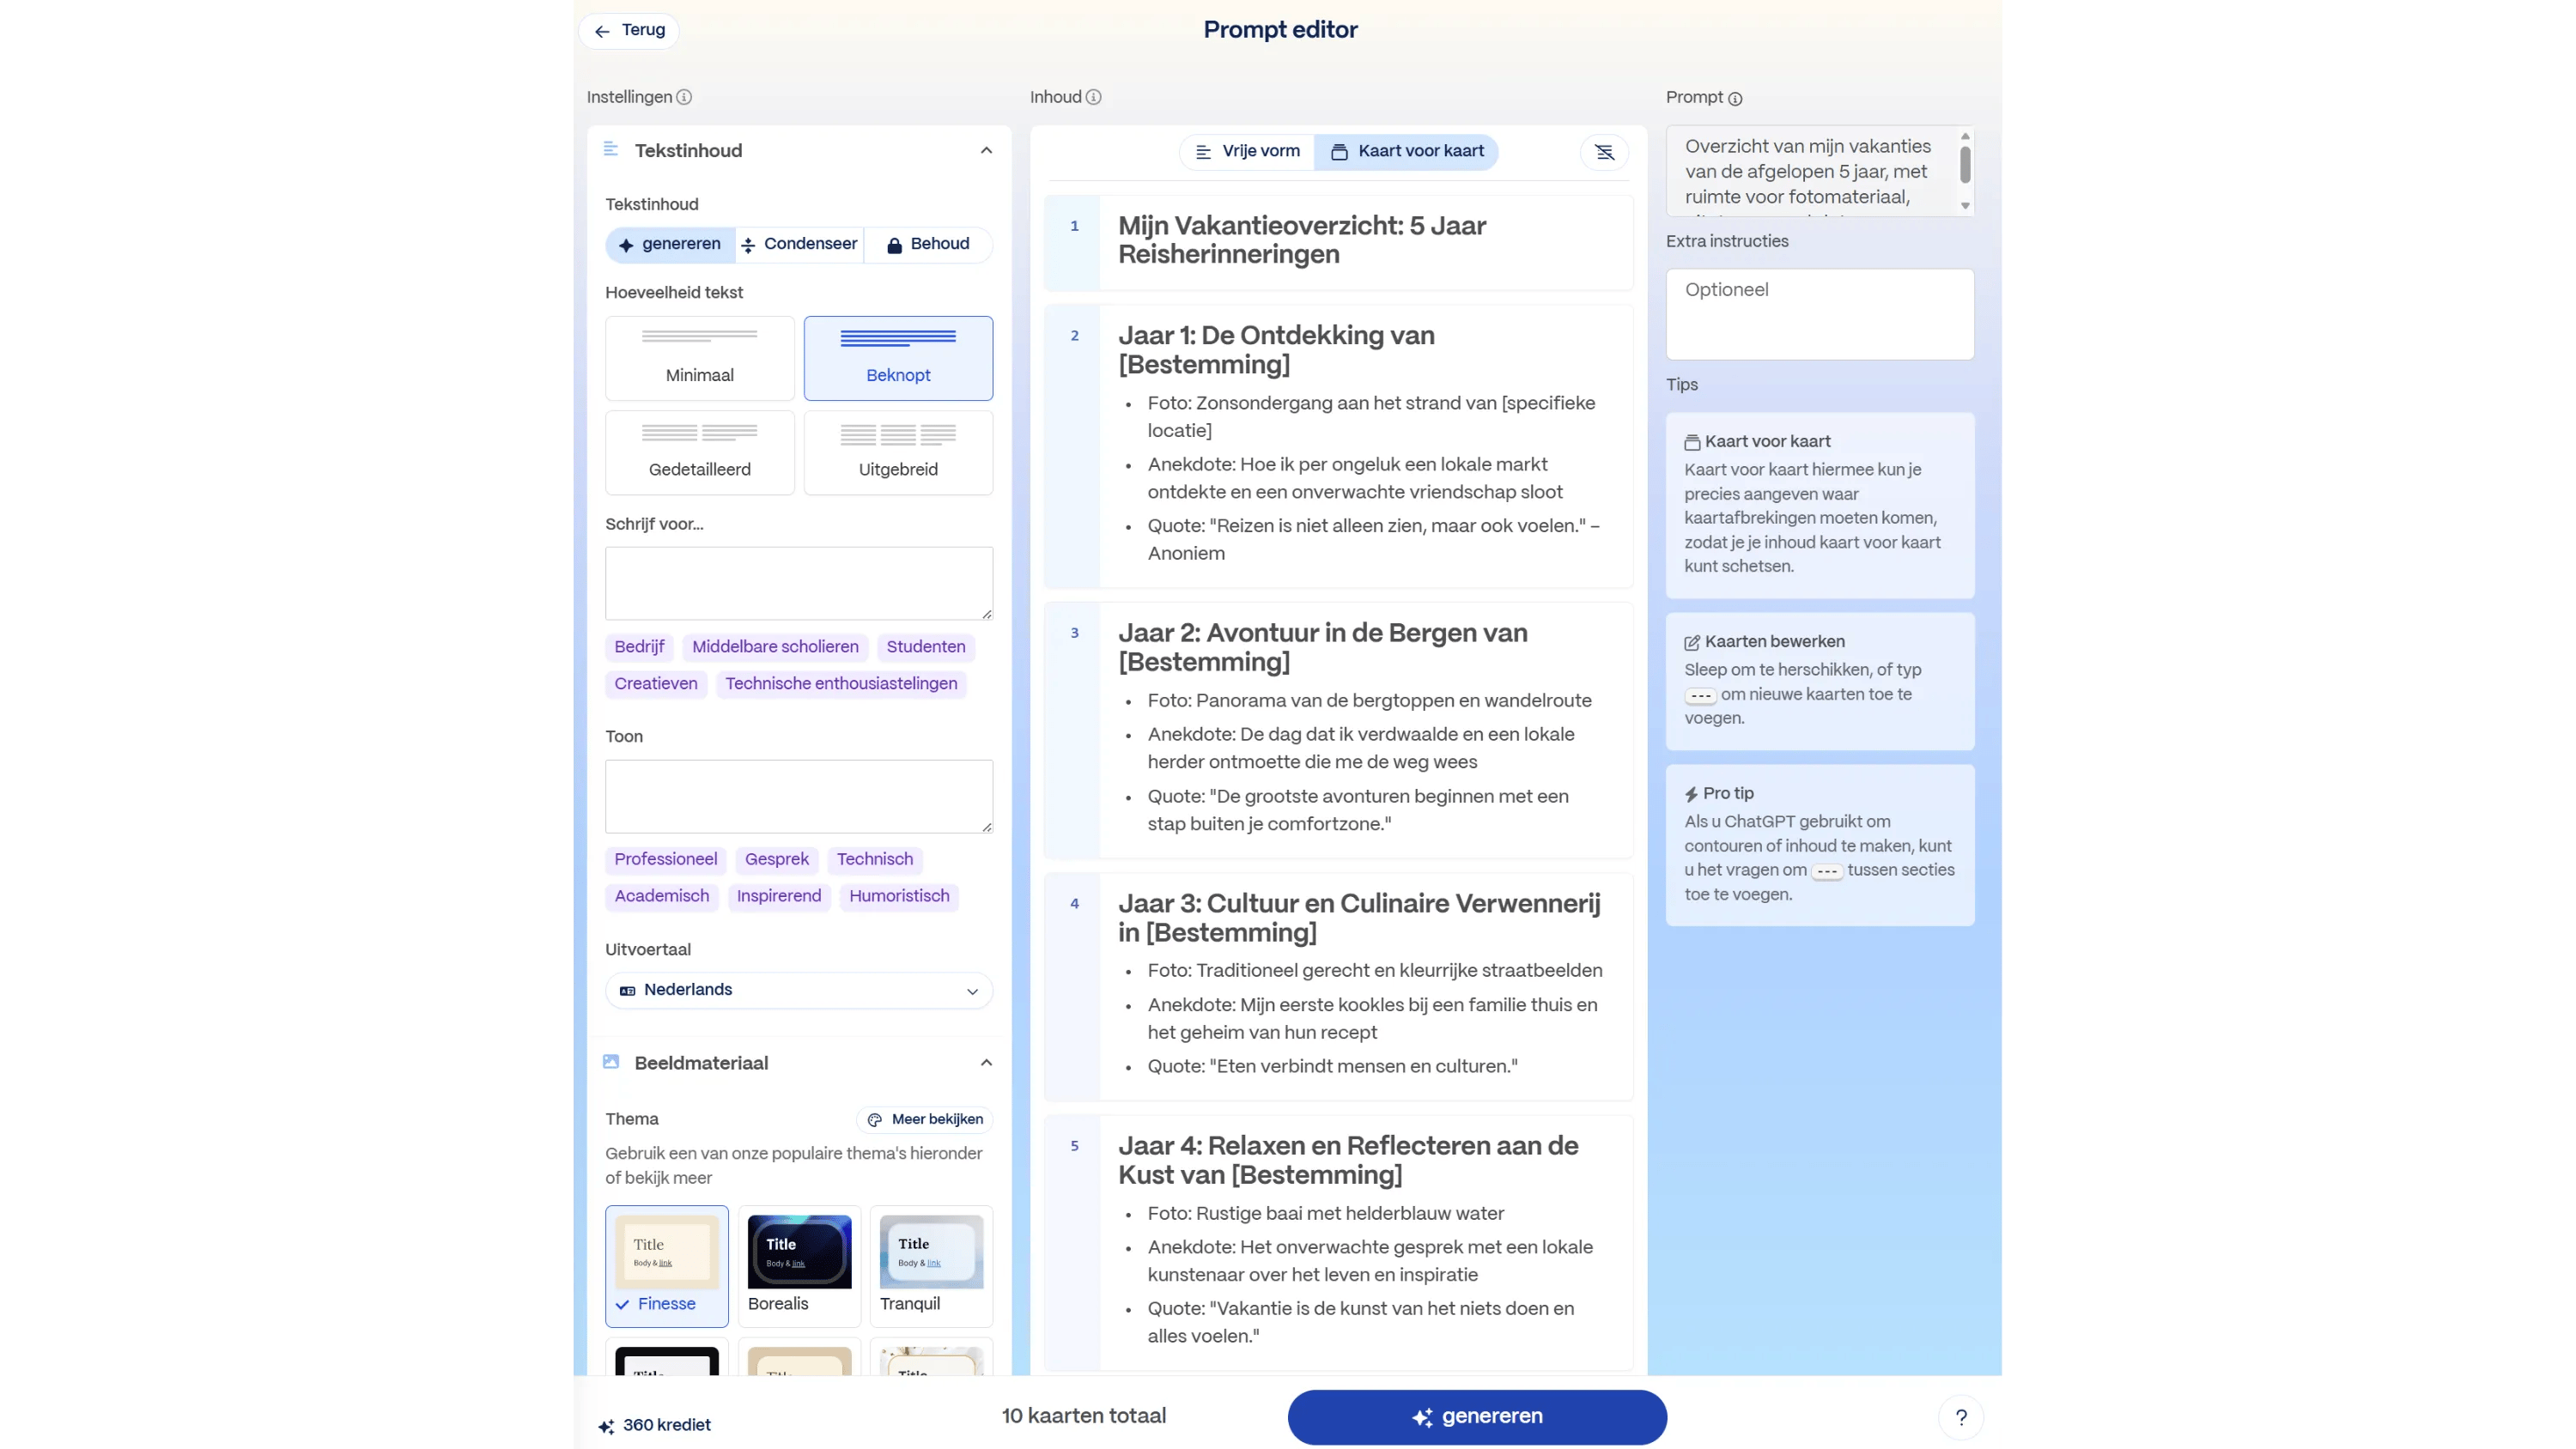This screenshot has width=2576, height=1449.
Task: Click the text formatting icon in the Inhoud toolbar
Action: click(1604, 152)
